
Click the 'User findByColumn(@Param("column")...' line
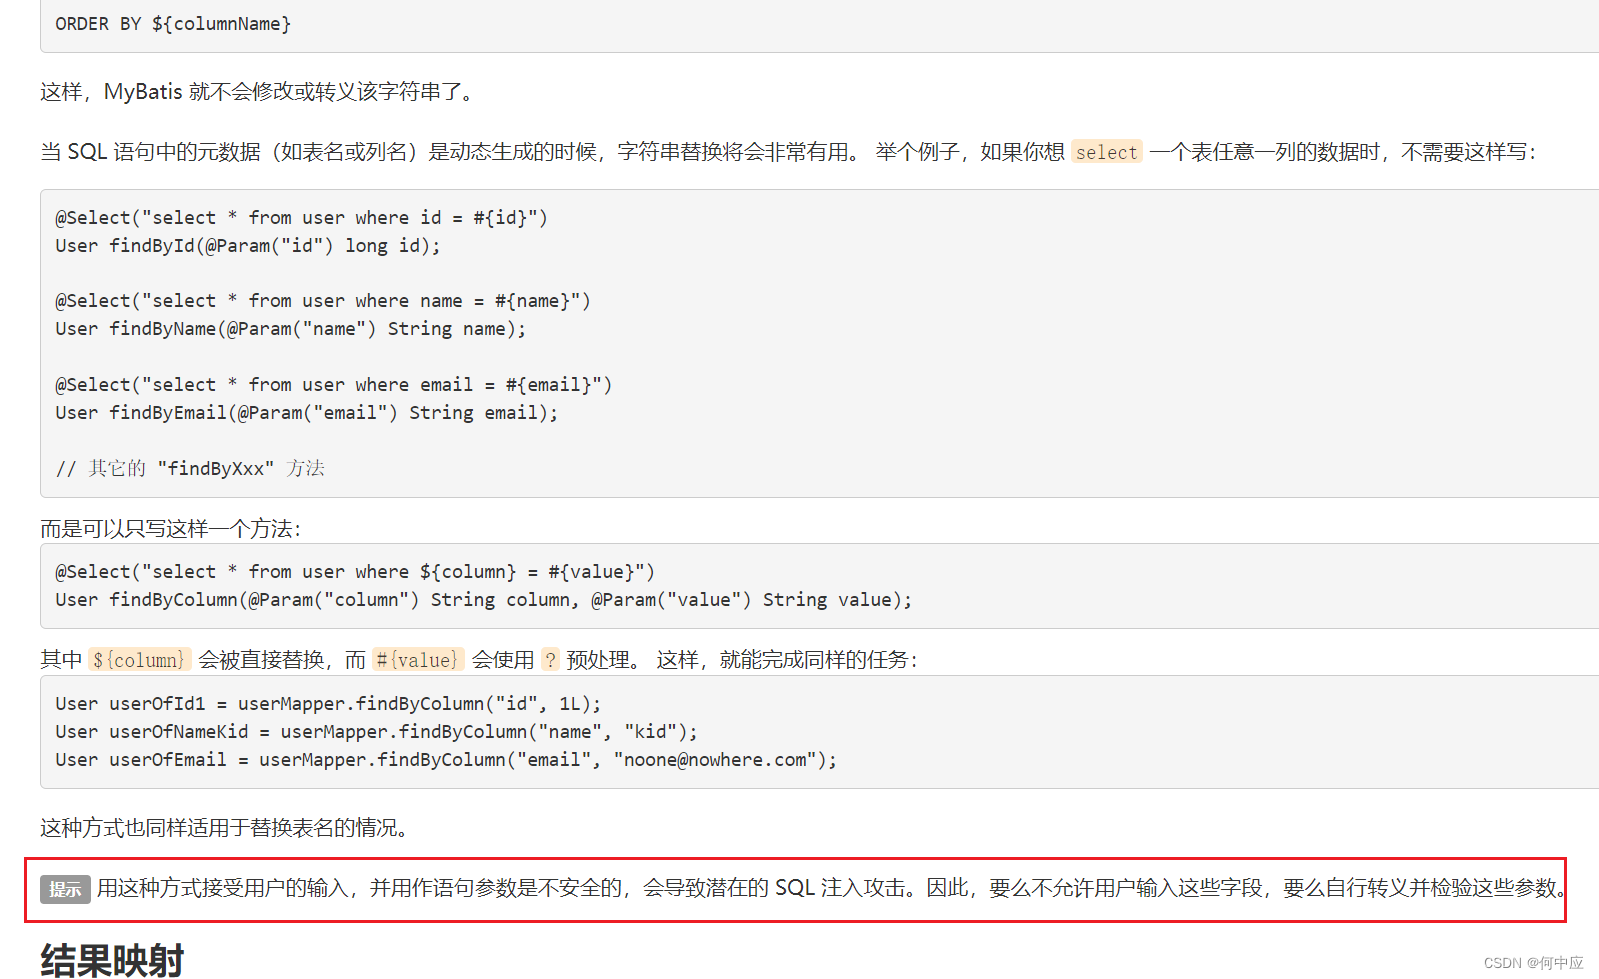tap(483, 600)
